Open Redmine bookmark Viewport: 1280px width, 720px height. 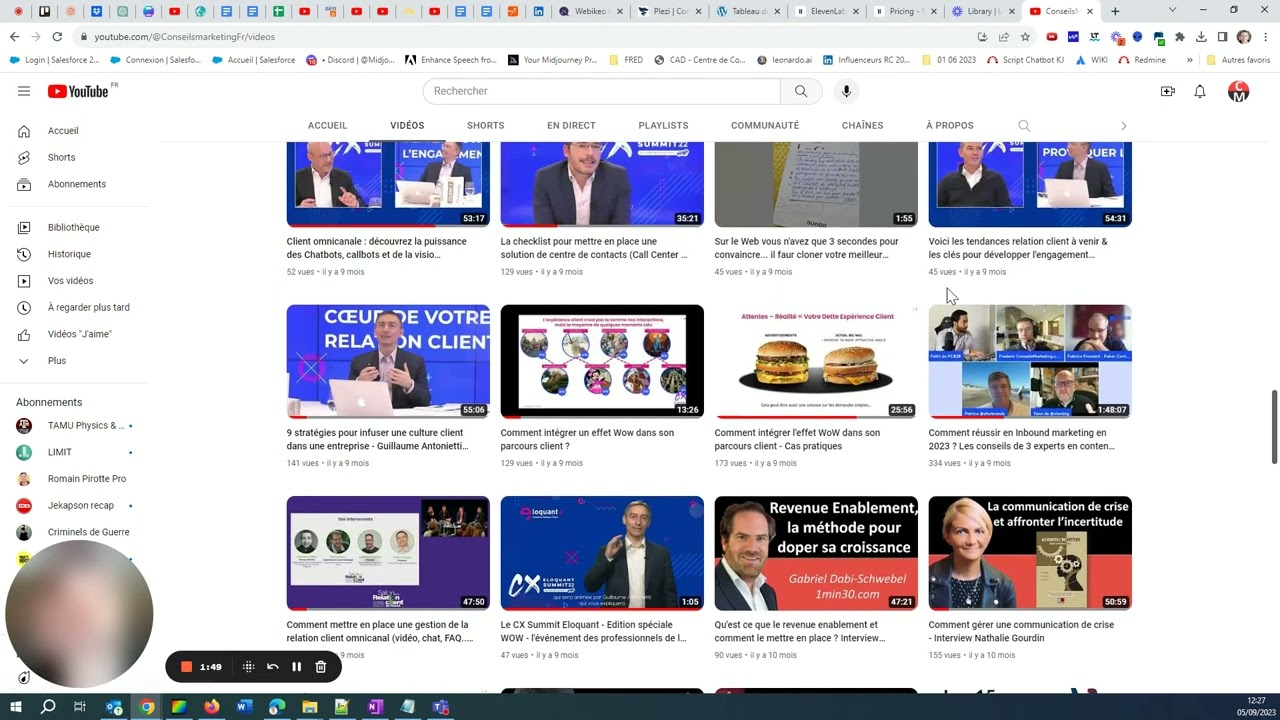pyautogui.click(x=1141, y=60)
